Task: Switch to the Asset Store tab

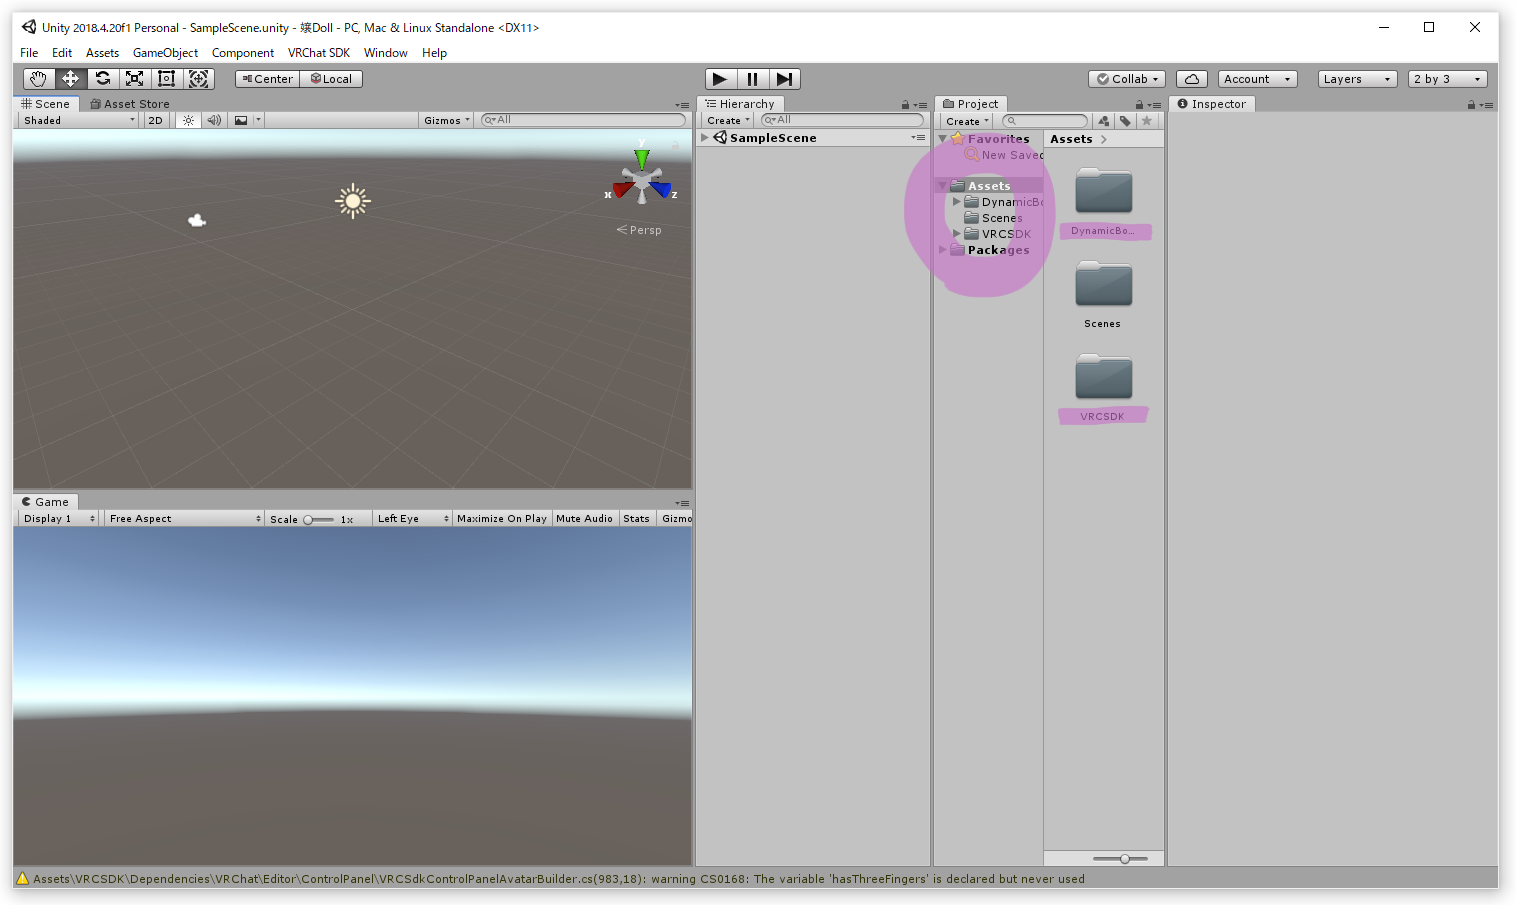Action: (130, 104)
